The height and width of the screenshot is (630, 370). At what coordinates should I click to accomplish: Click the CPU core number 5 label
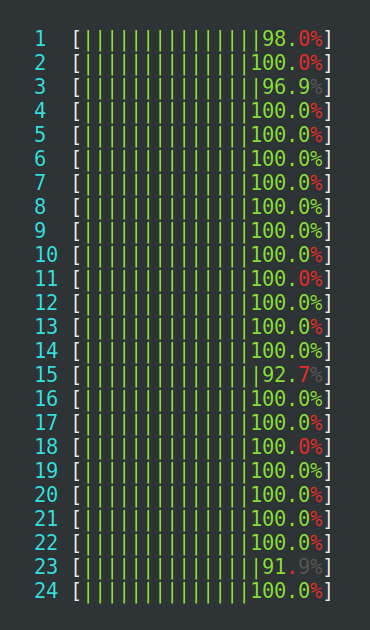40,135
